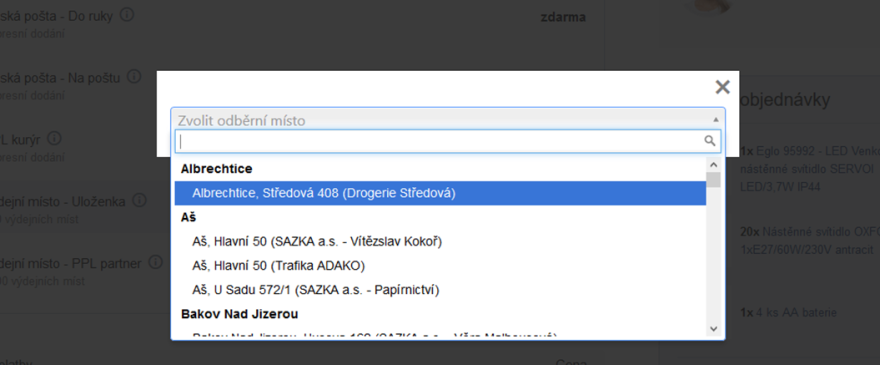Click the Aš group header
880x365 pixels.
point(188,217)
